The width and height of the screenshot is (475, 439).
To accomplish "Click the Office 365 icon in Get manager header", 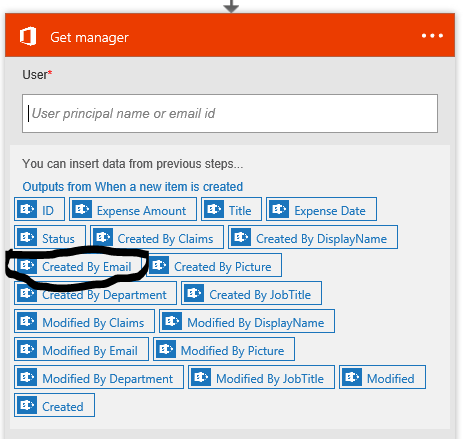I will click(28, 36).
